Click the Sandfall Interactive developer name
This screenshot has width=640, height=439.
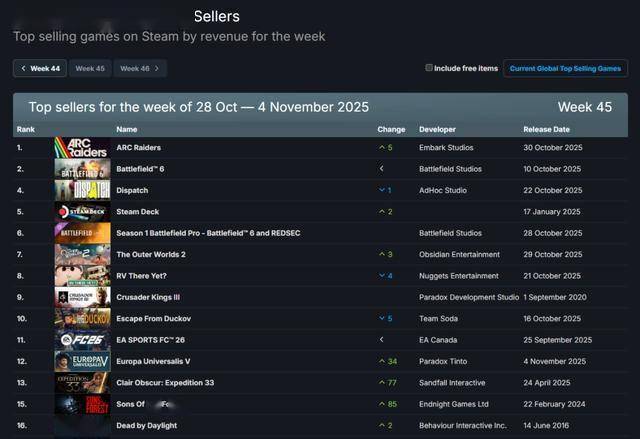point(452,383)
